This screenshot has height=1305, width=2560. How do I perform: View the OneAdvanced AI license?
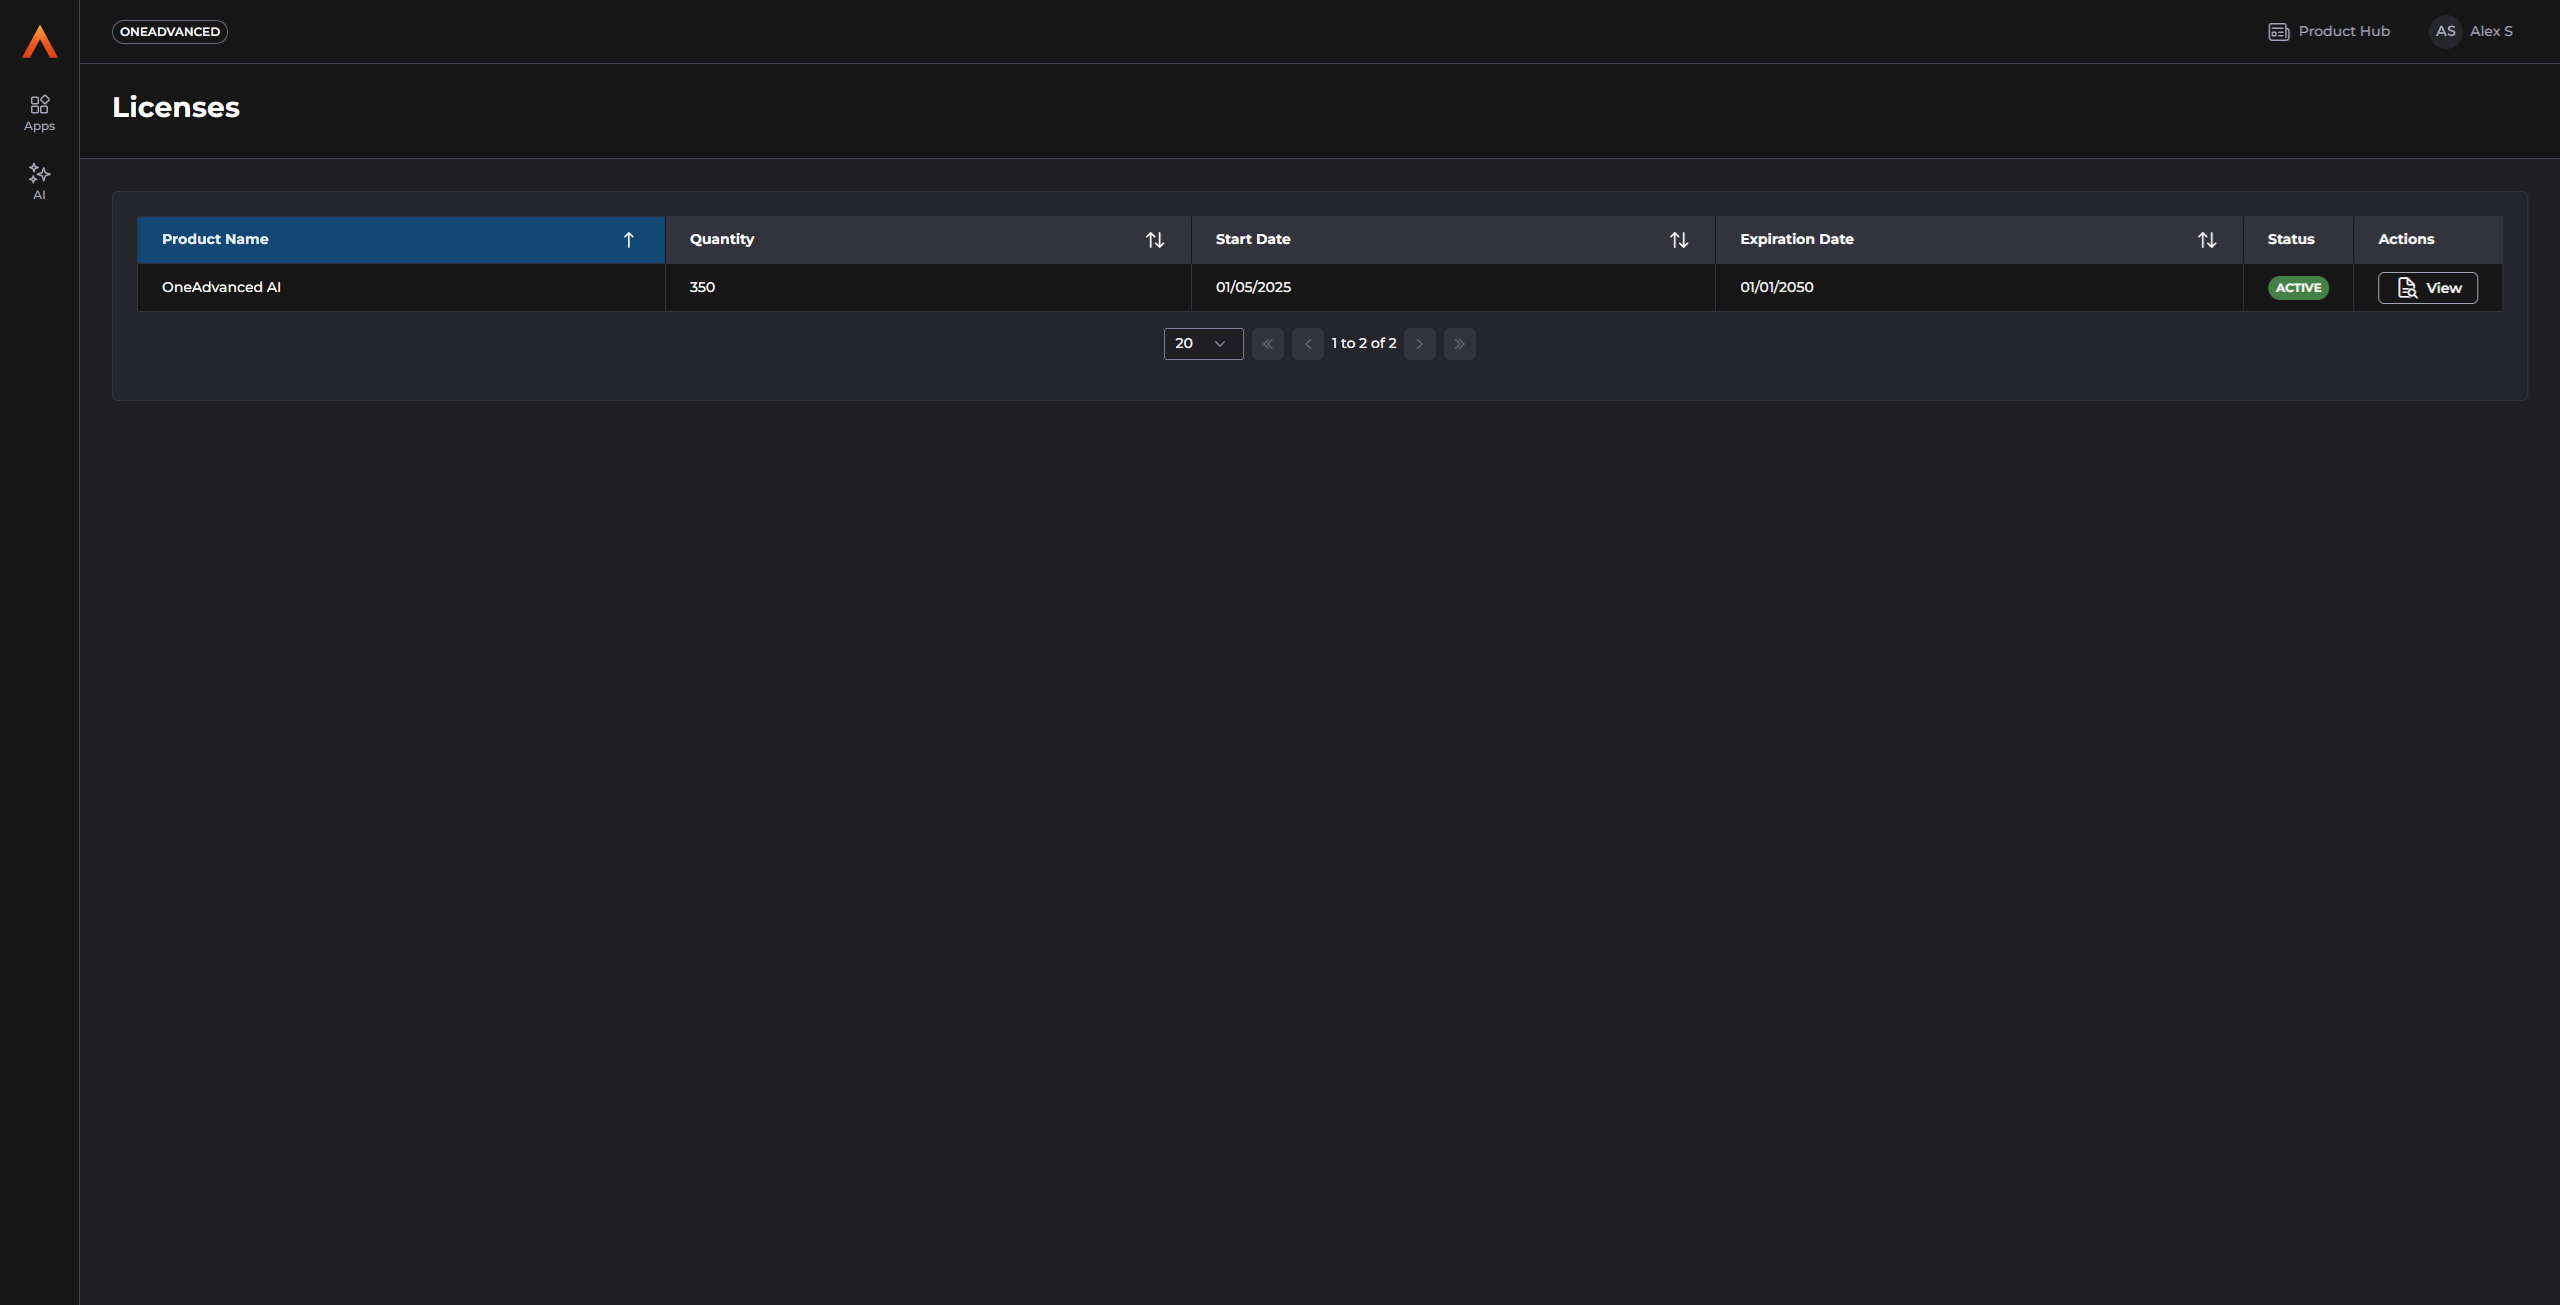[2428, 288]
